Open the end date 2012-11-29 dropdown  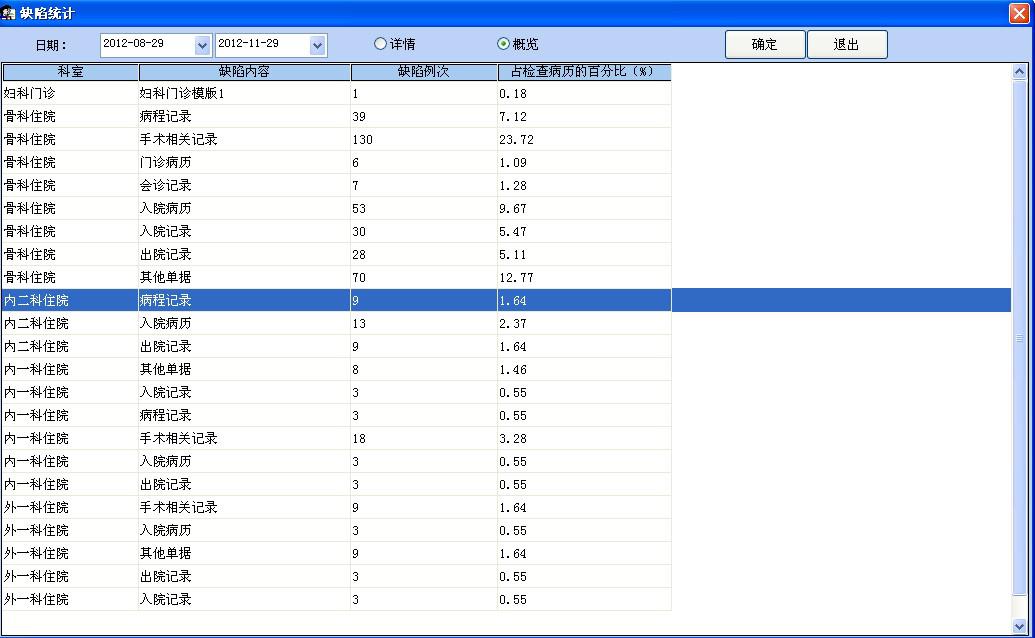click(x=318, y=45)
